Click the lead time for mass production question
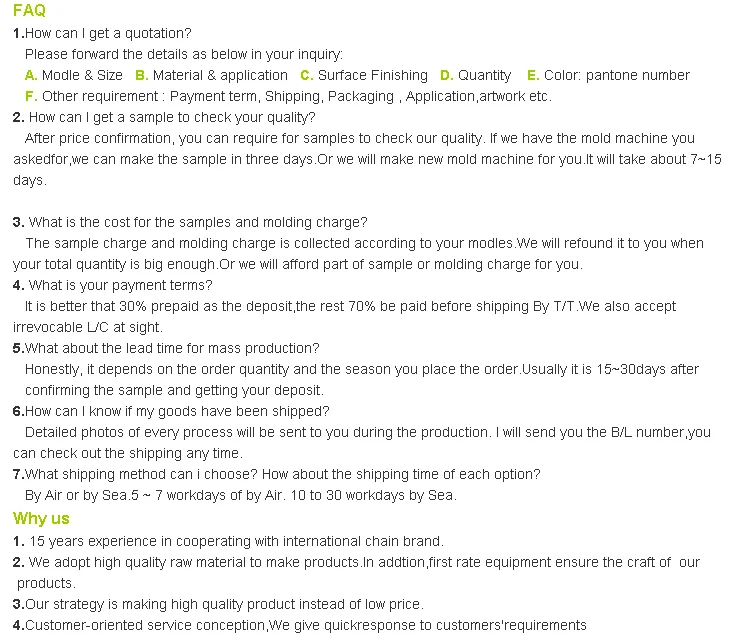This screenshot has width=756, height=641. [166, 348]
